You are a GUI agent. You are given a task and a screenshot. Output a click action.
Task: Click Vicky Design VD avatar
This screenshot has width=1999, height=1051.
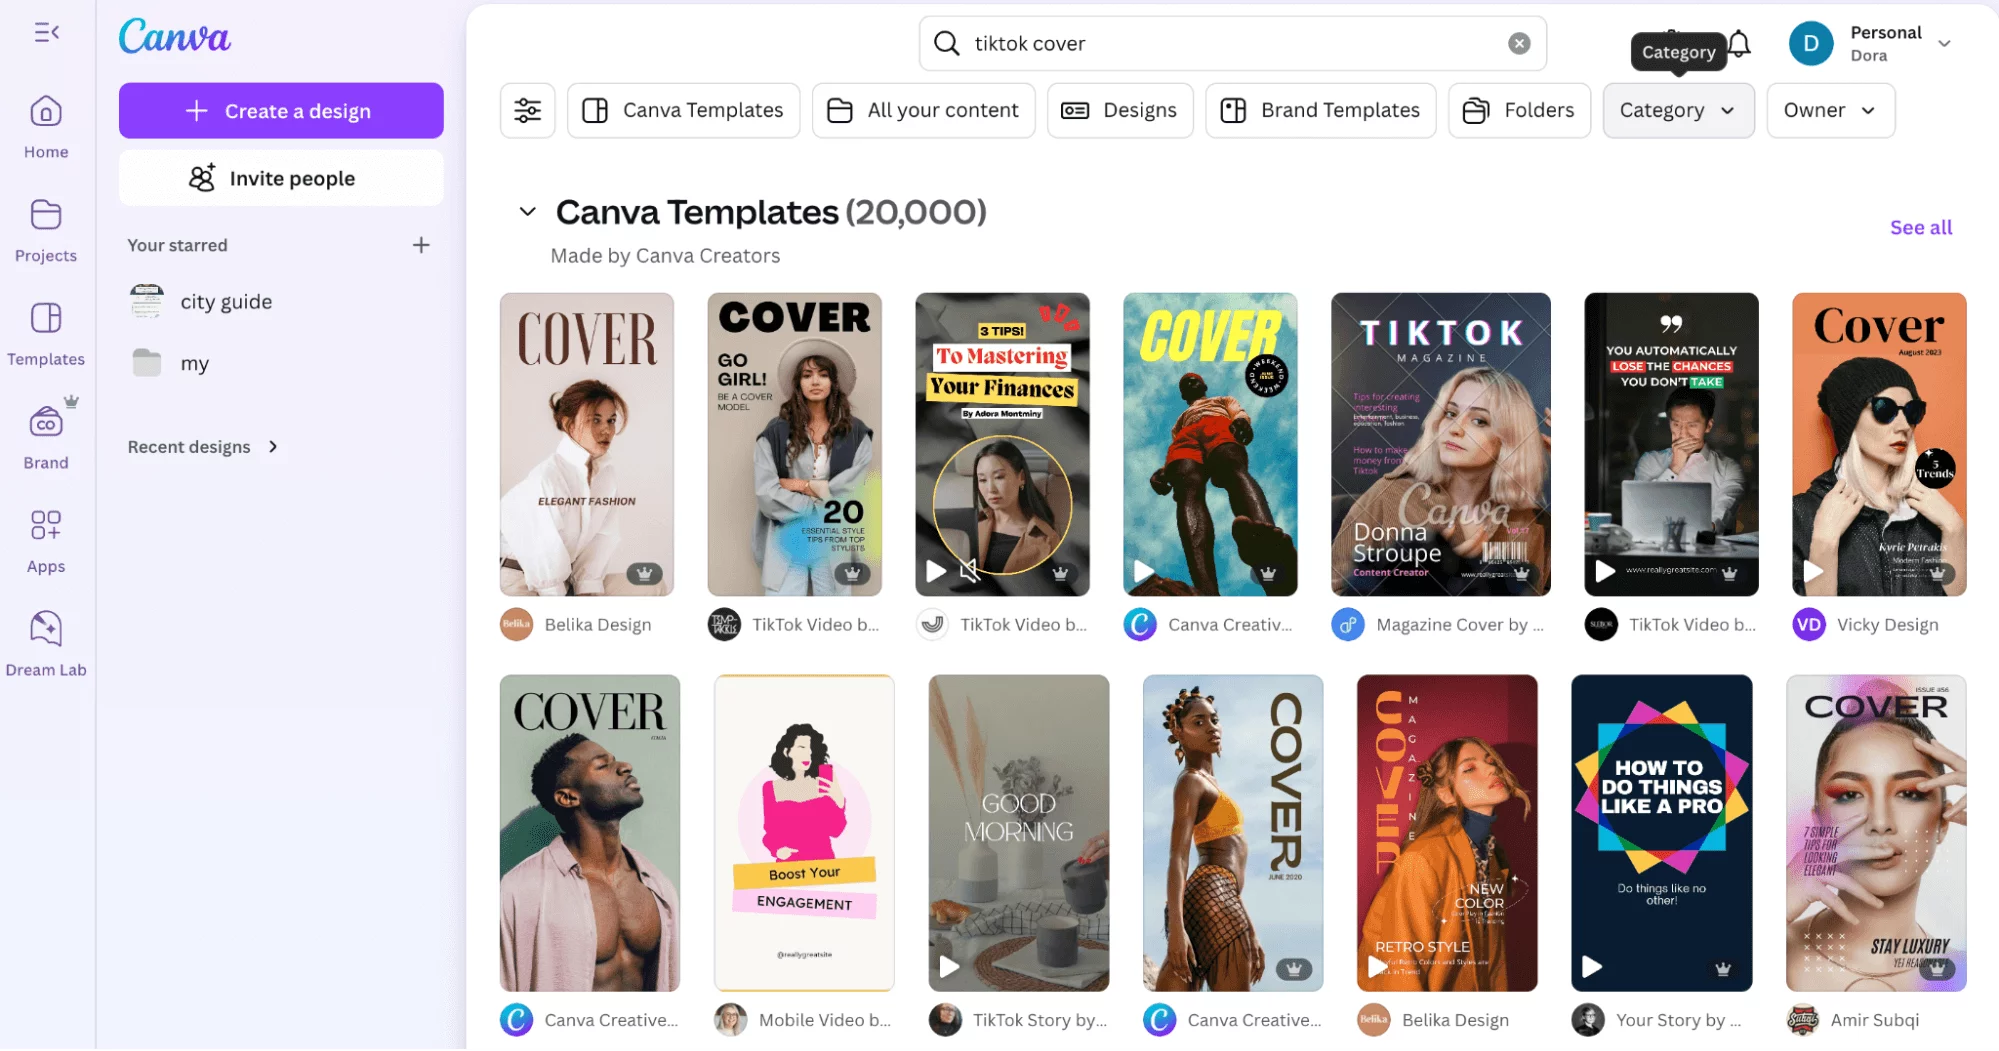point(1809,625)
